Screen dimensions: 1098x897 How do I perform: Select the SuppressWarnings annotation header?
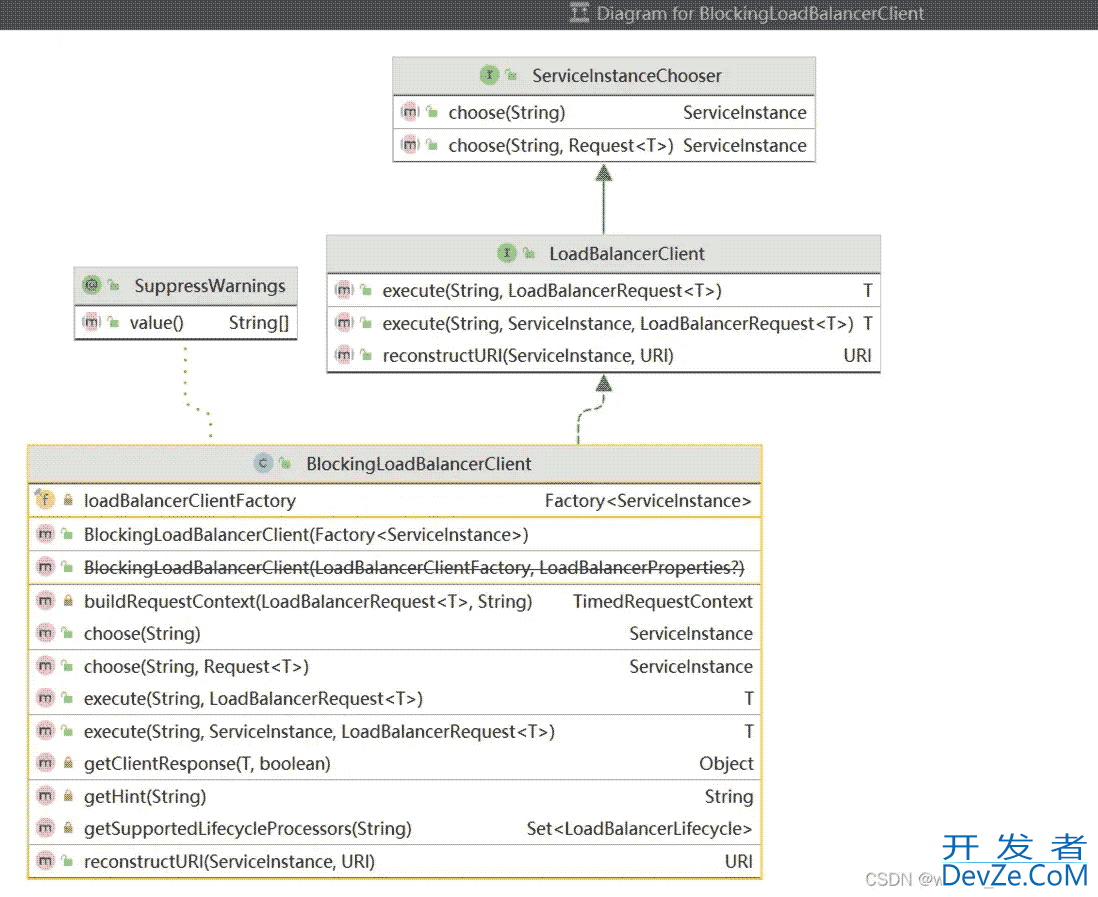coord(186,286)
